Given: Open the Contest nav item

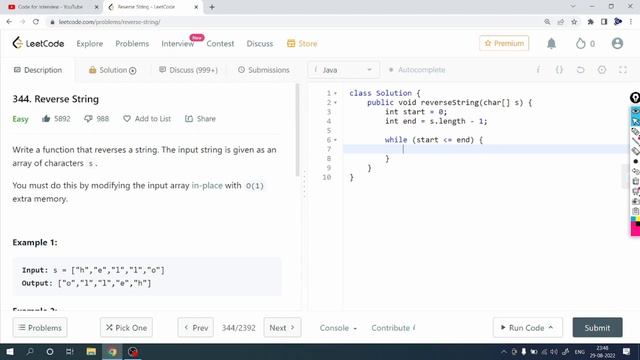Looking at the screenshot, I should 220,43.
